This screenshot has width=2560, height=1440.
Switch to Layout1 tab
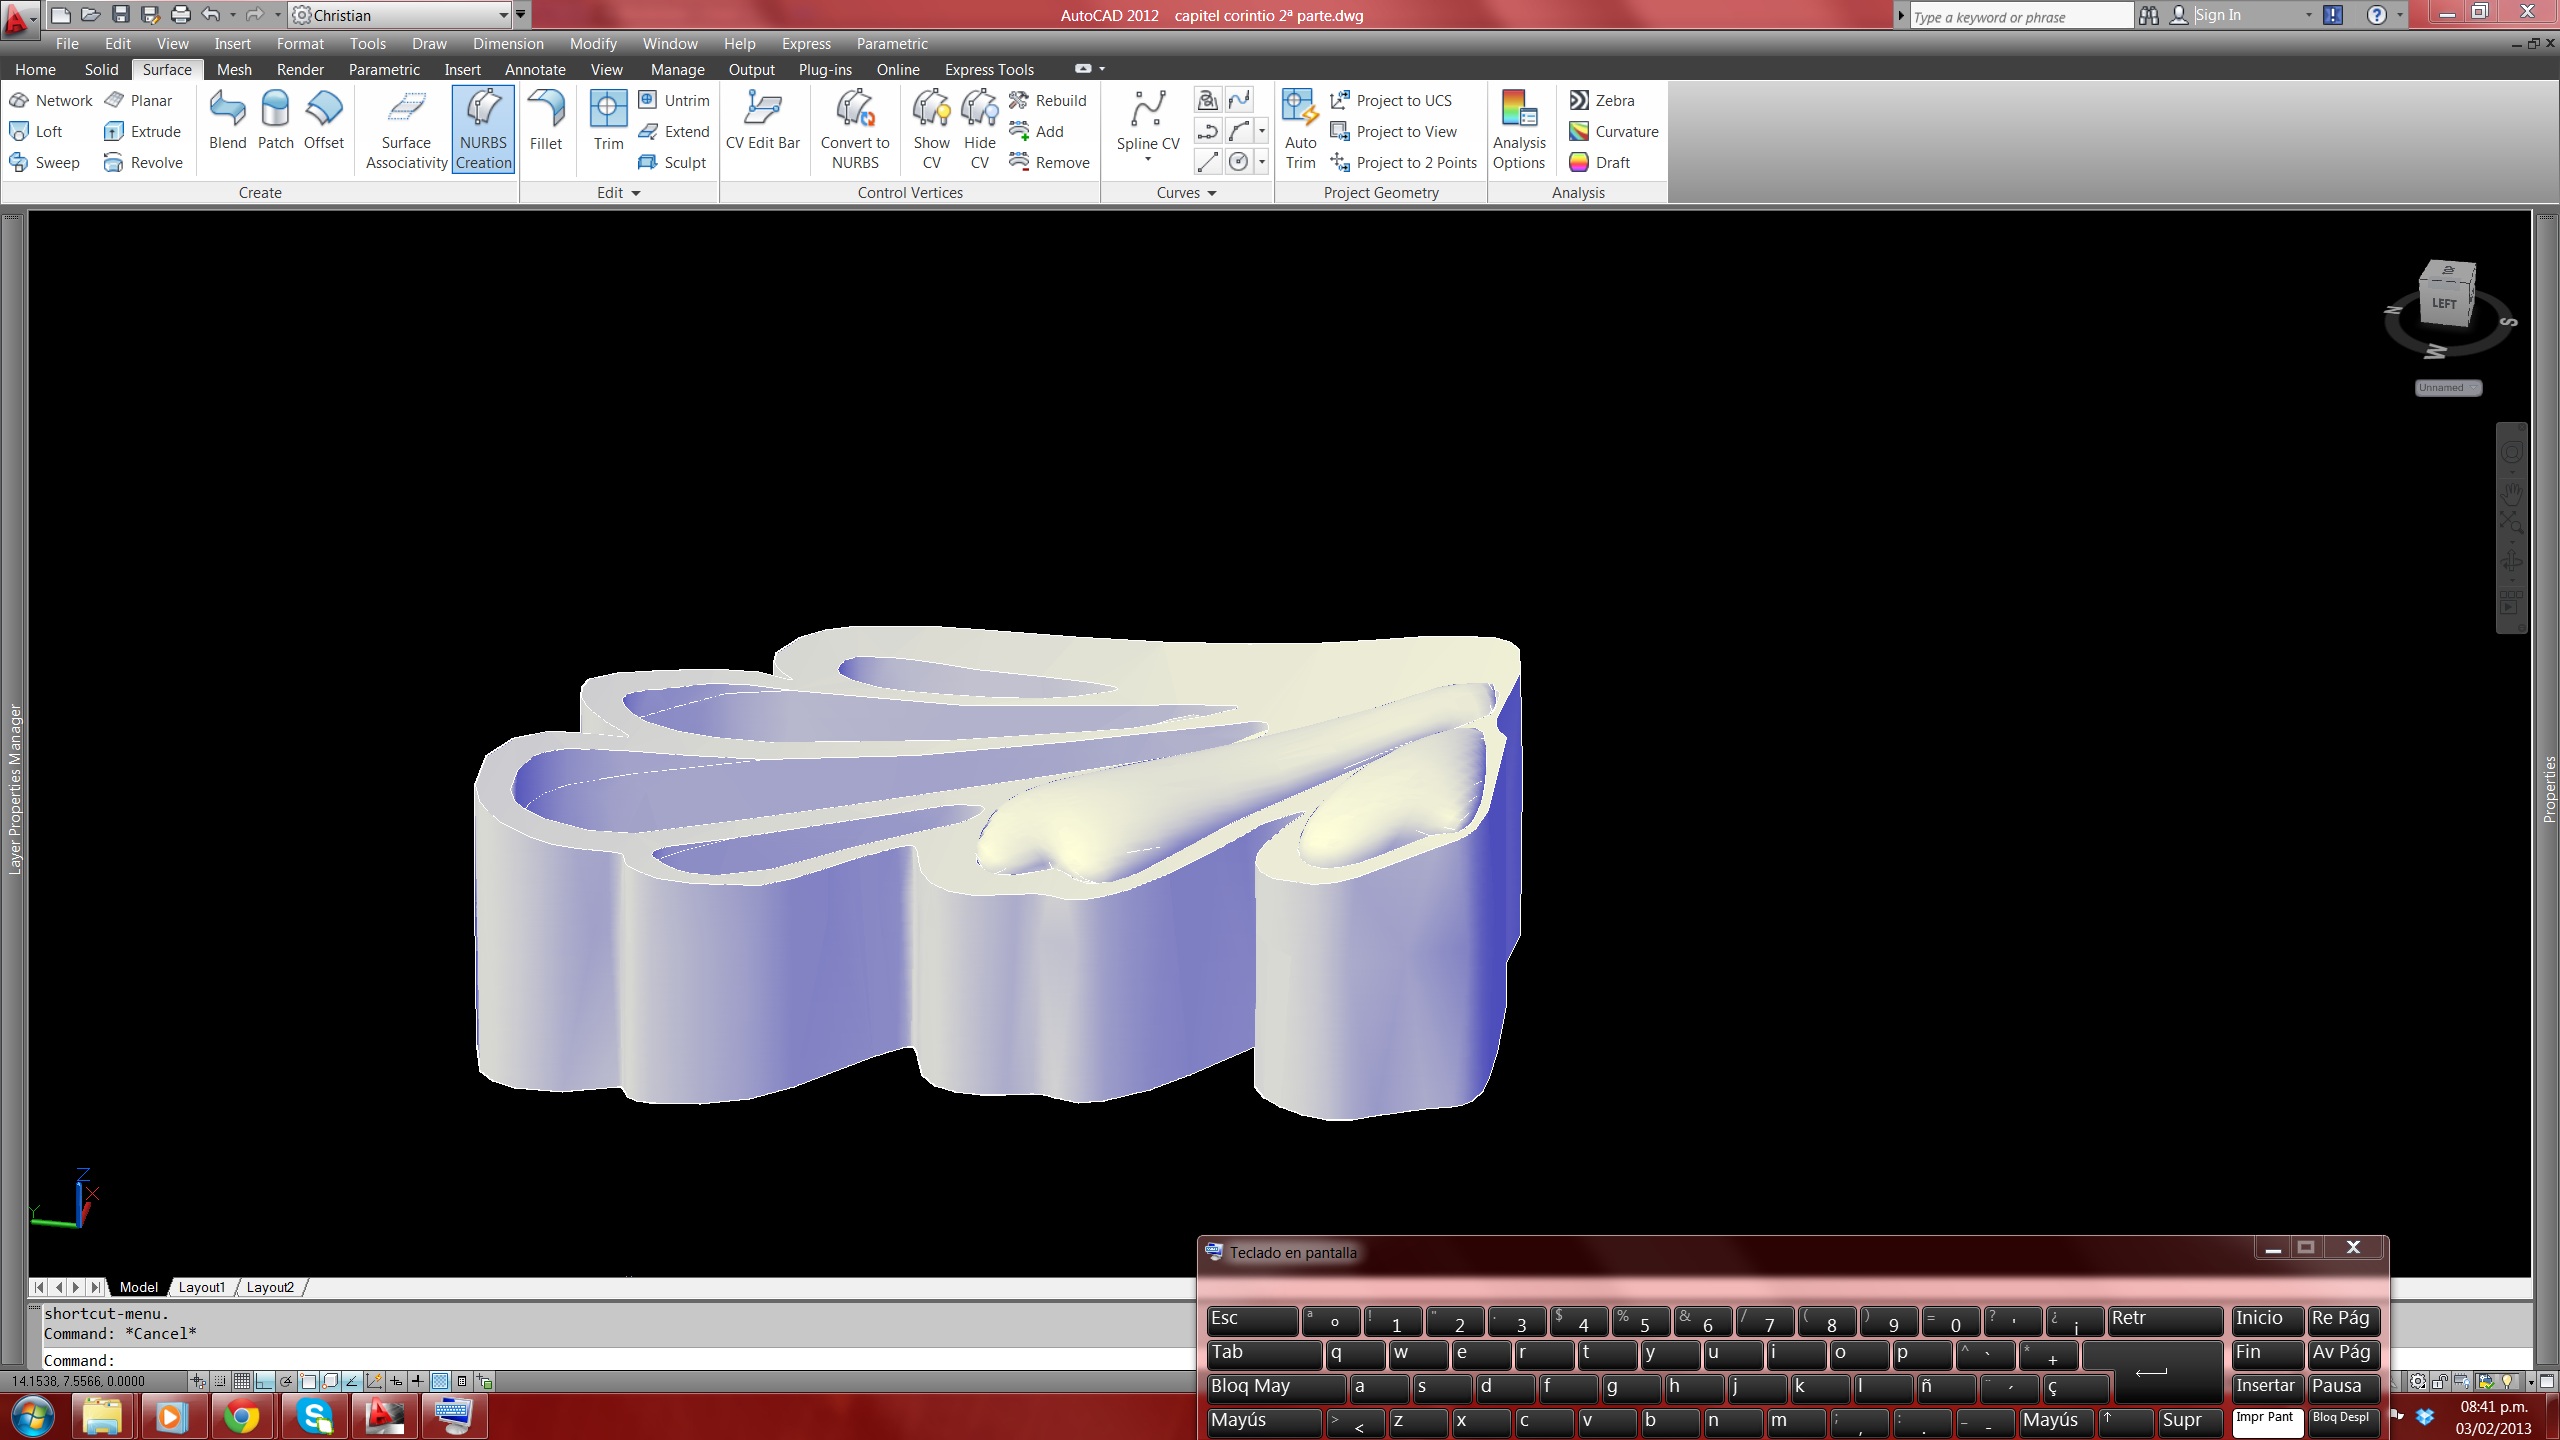tap(201, 1287)
